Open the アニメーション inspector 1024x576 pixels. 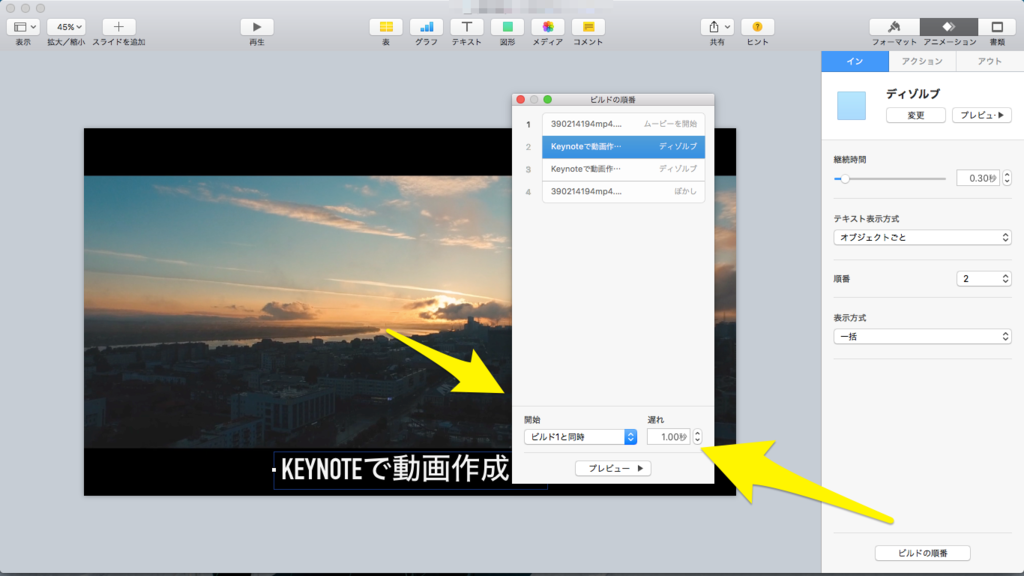point(949,27)
